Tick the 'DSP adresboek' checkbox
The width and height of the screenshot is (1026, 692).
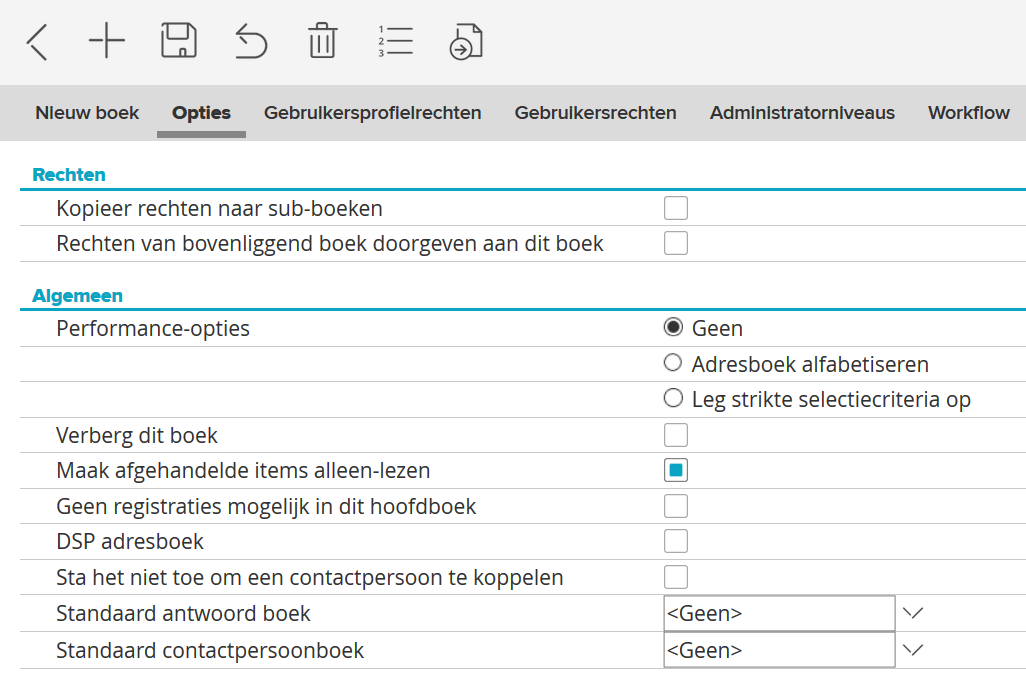[676, 542]
